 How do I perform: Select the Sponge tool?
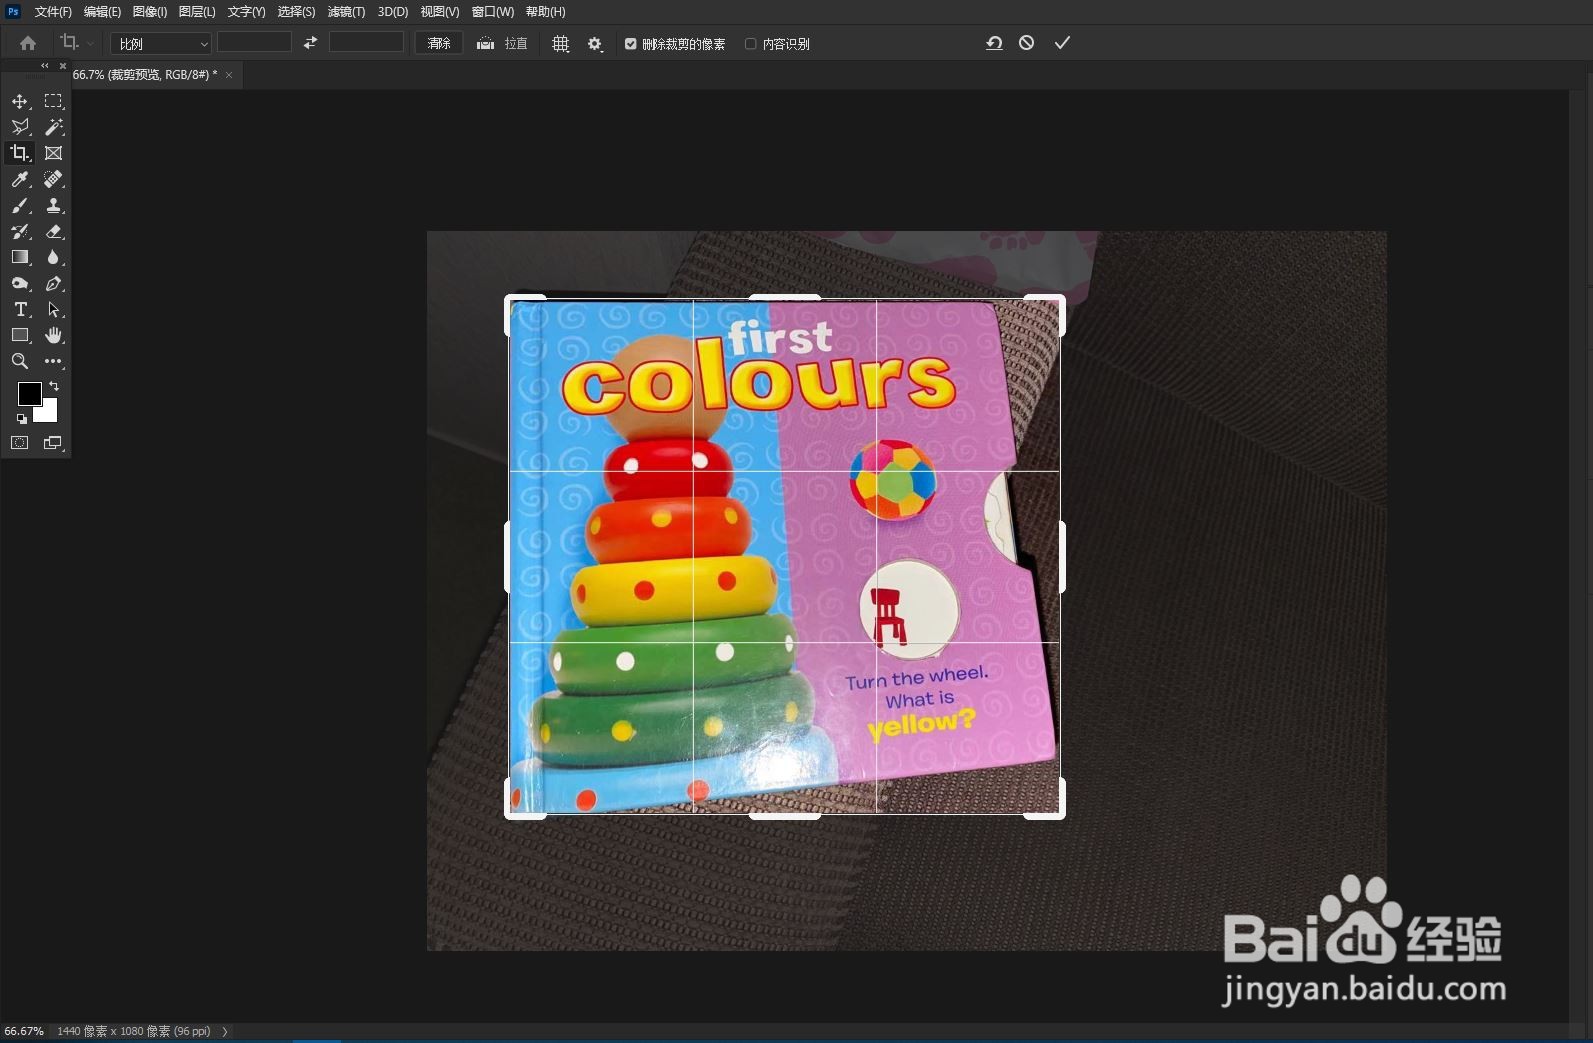[20, 283]
